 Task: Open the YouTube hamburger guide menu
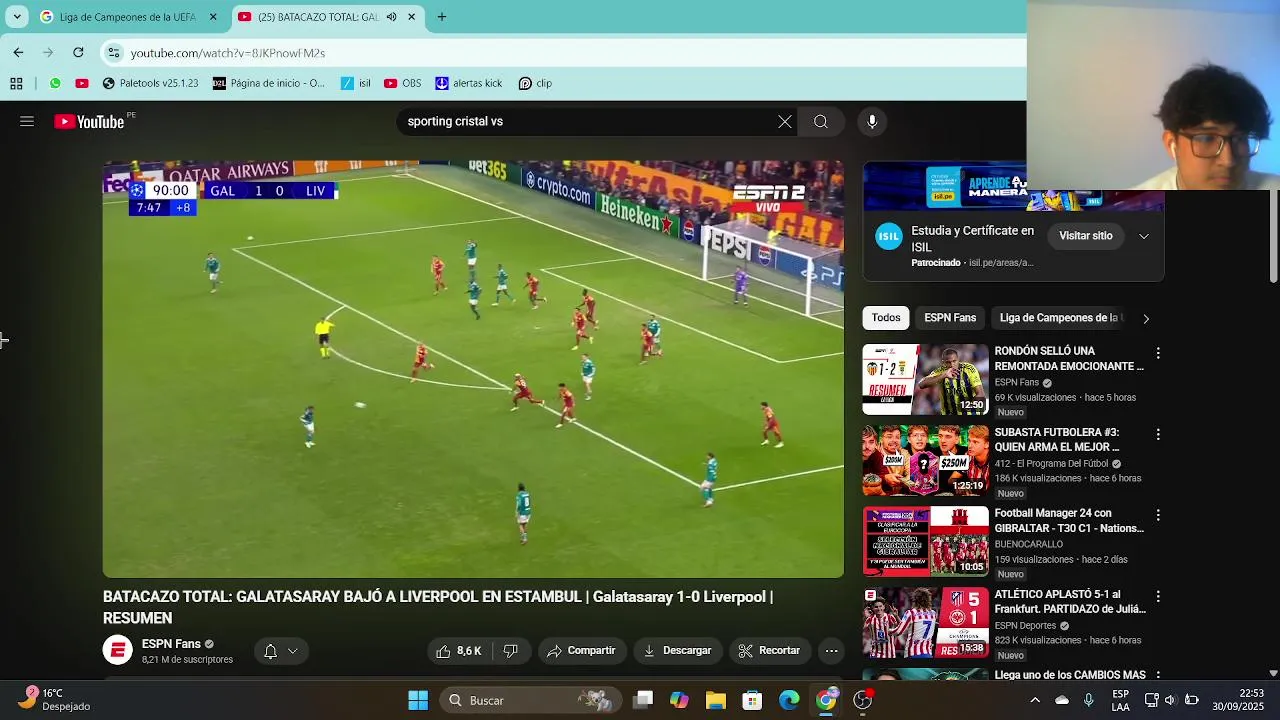tap(27, 121)
